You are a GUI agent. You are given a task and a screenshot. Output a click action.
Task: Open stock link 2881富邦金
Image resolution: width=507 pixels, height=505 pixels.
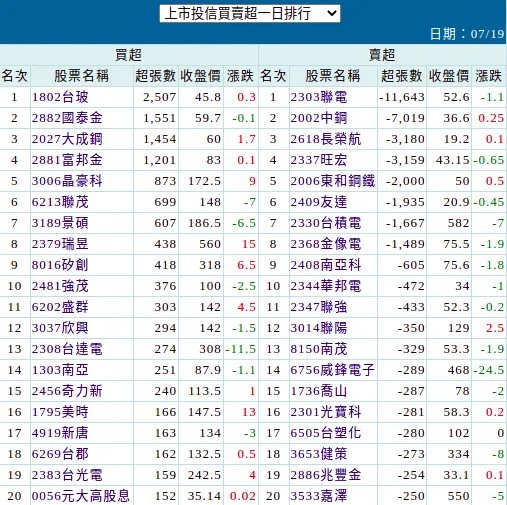click(67, 160)
